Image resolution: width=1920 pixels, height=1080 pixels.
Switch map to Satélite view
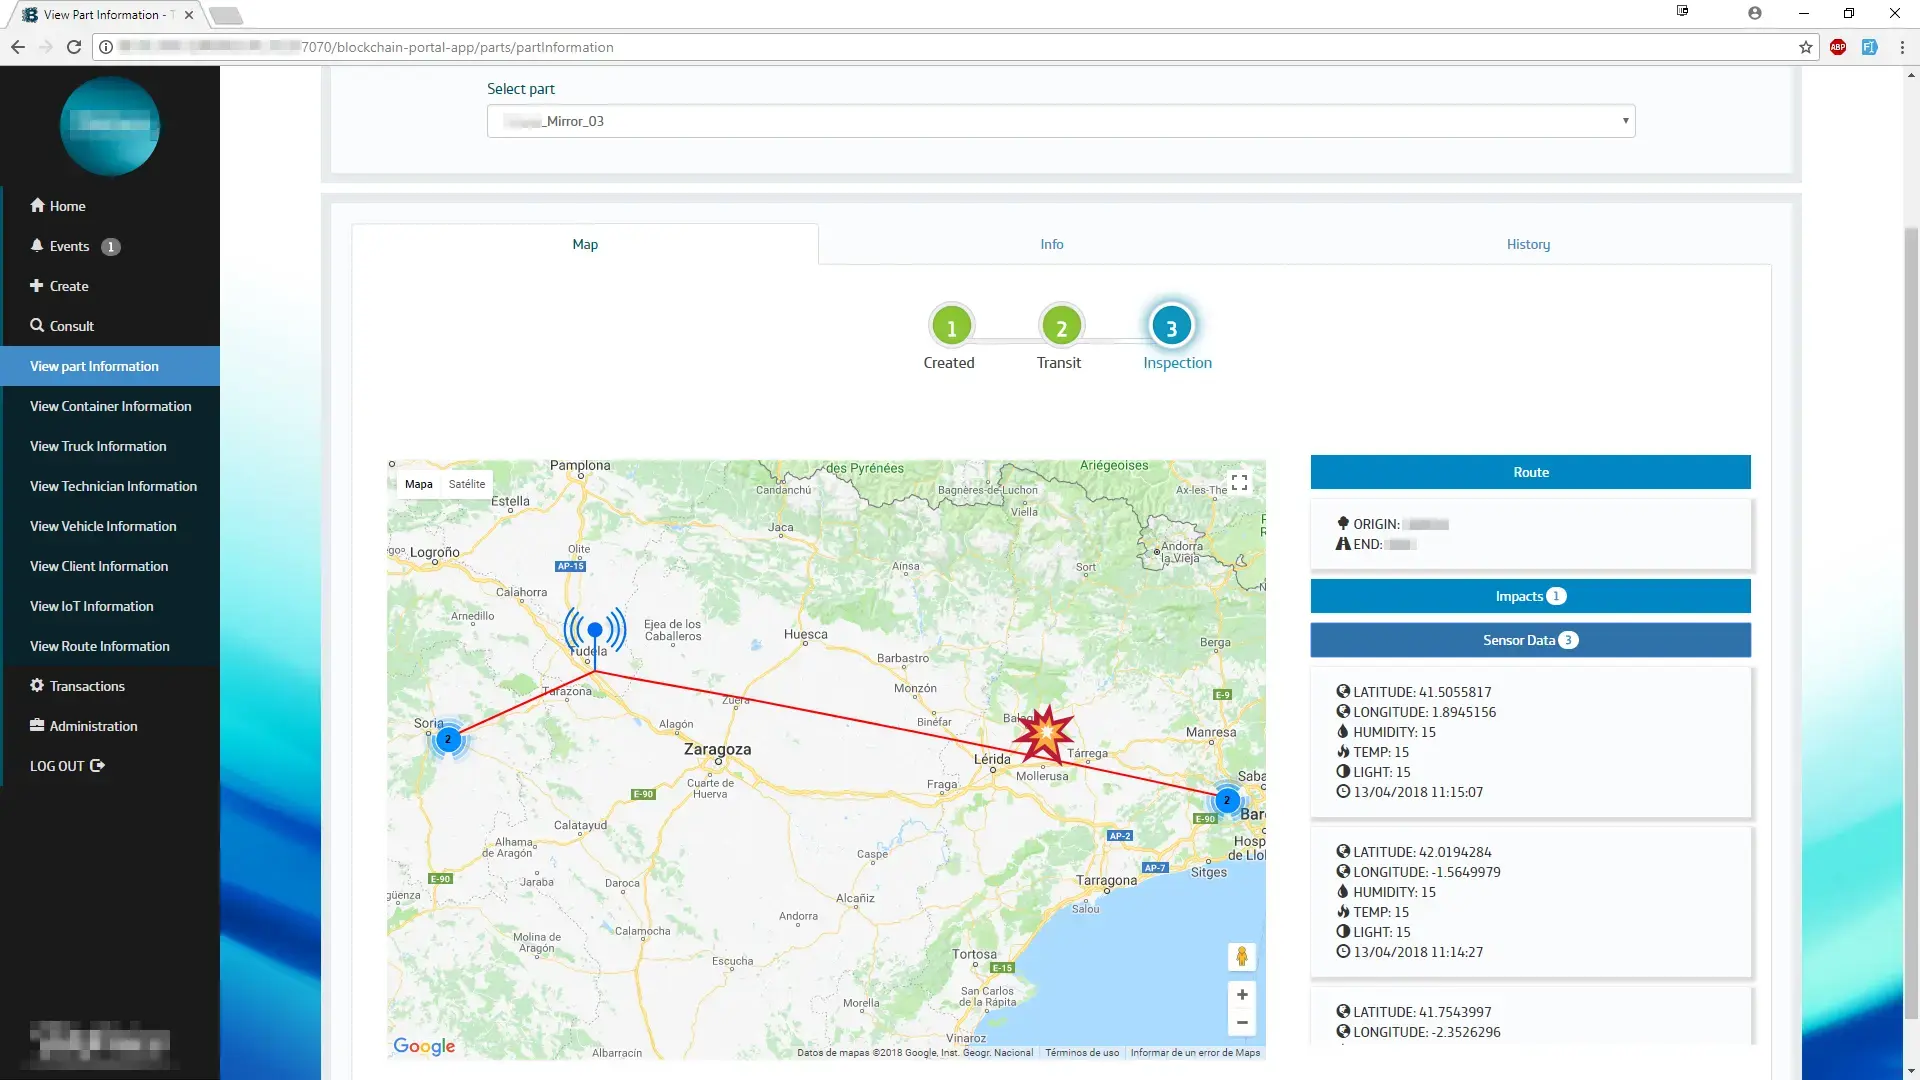pyautogui.click(x=466, y=484)
